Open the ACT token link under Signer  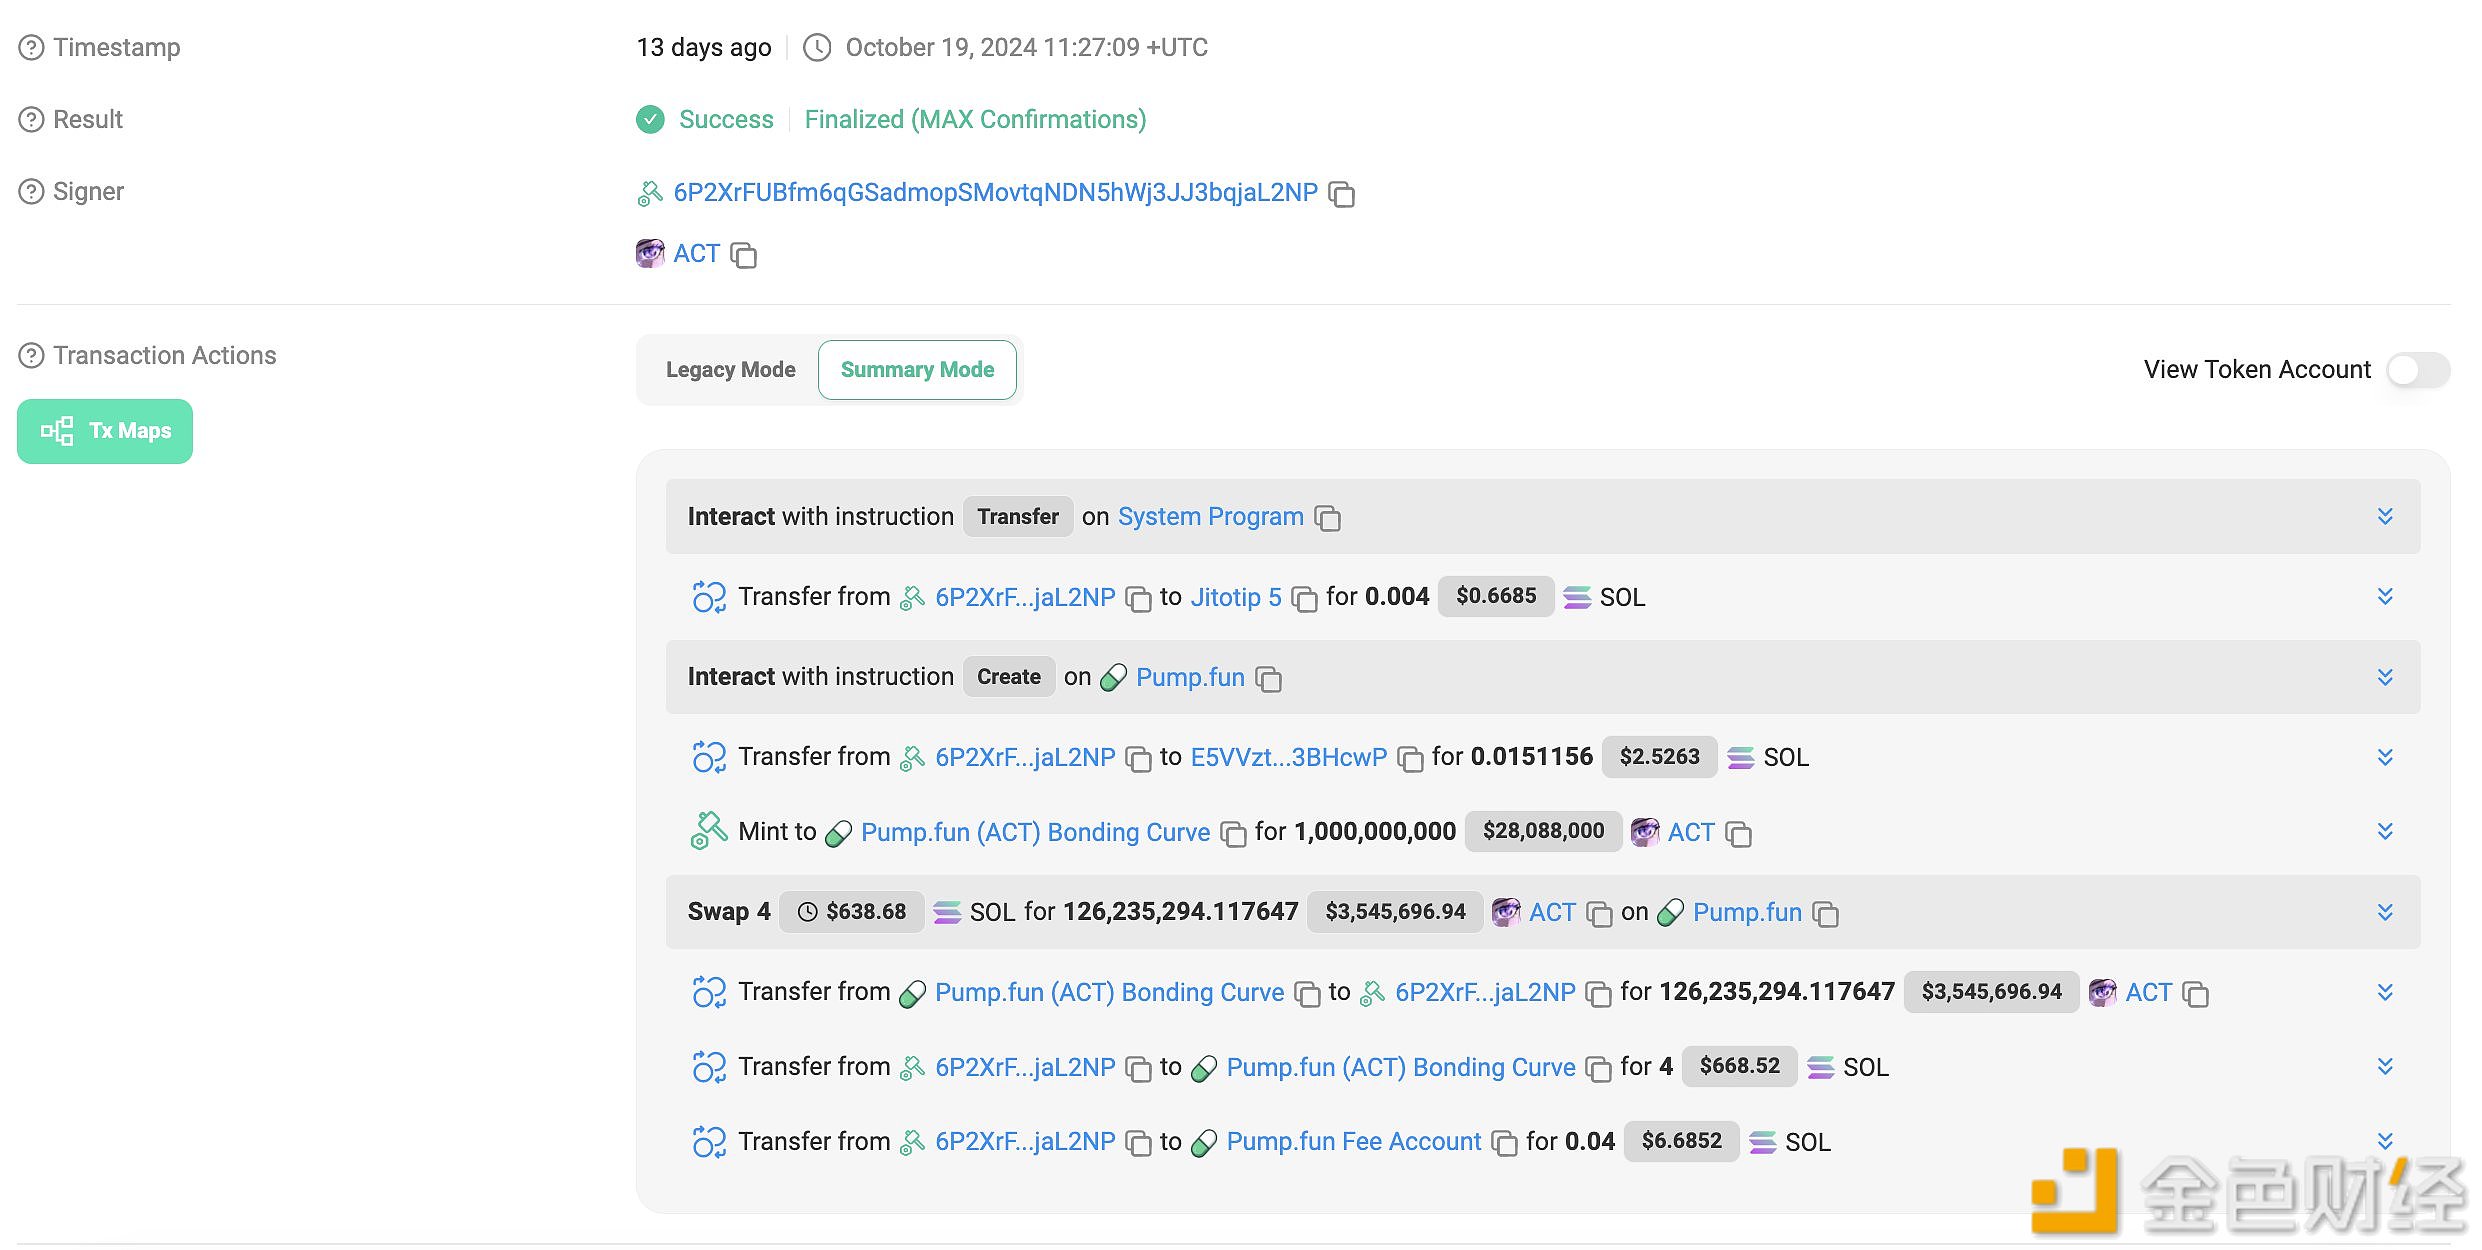pos(696,254)
